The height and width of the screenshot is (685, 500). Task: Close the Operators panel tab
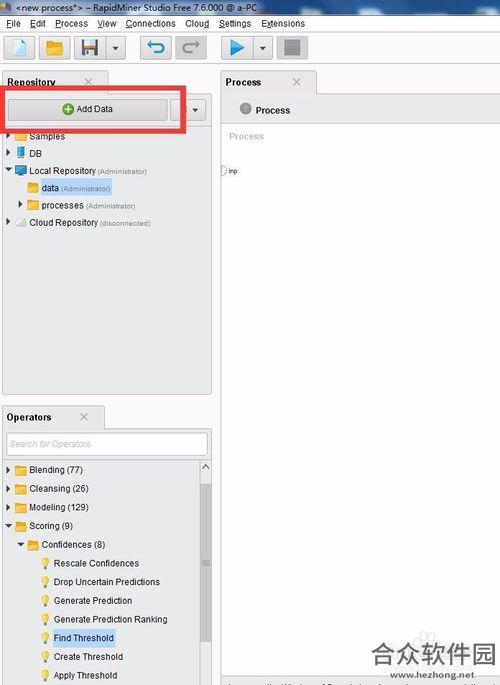[x=84, y=417]
